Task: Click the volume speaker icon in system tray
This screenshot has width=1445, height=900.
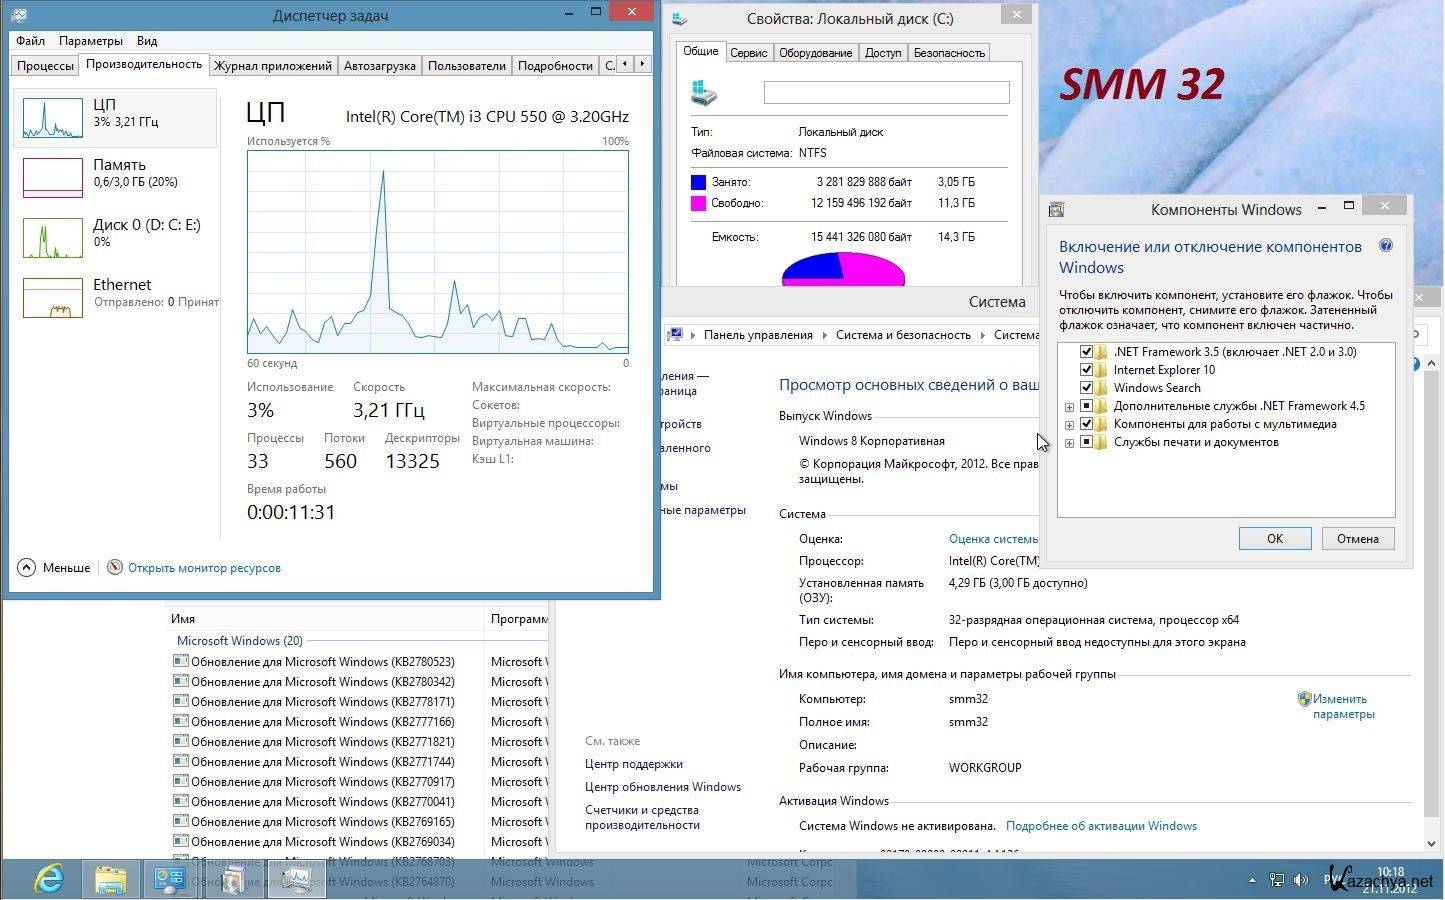Action: [1301, 880]
